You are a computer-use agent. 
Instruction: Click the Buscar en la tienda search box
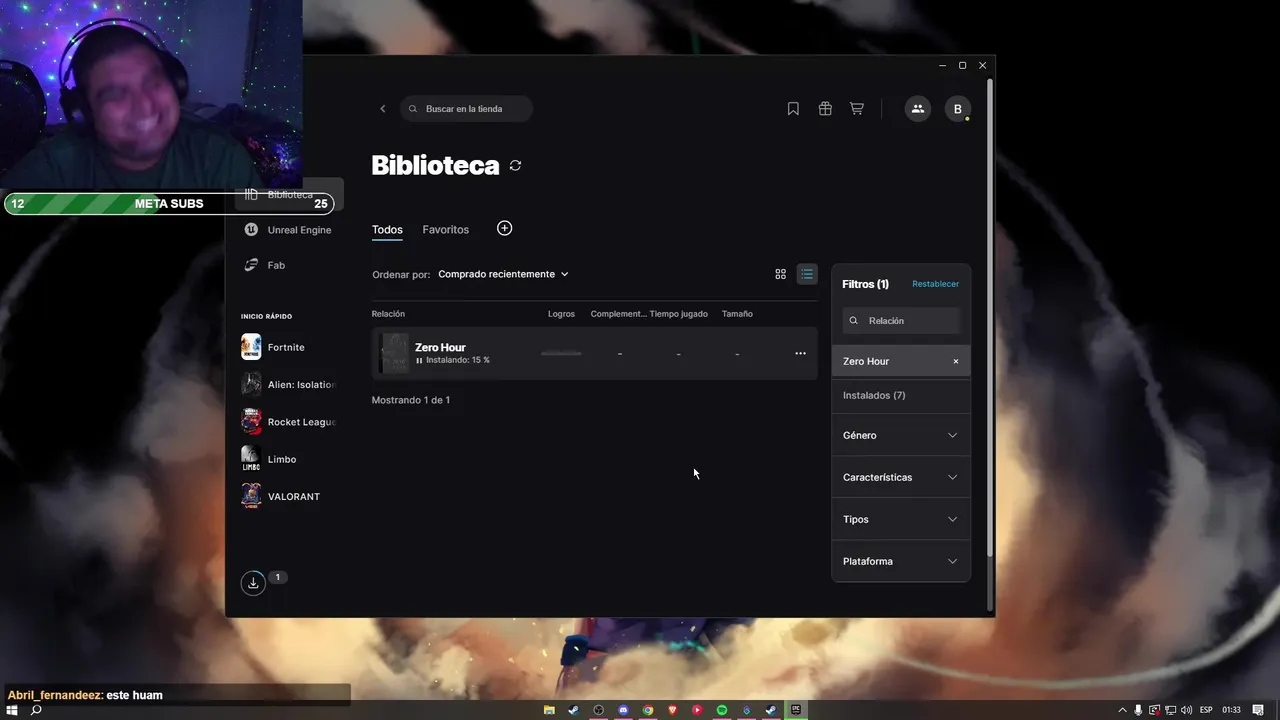[467, 109]
